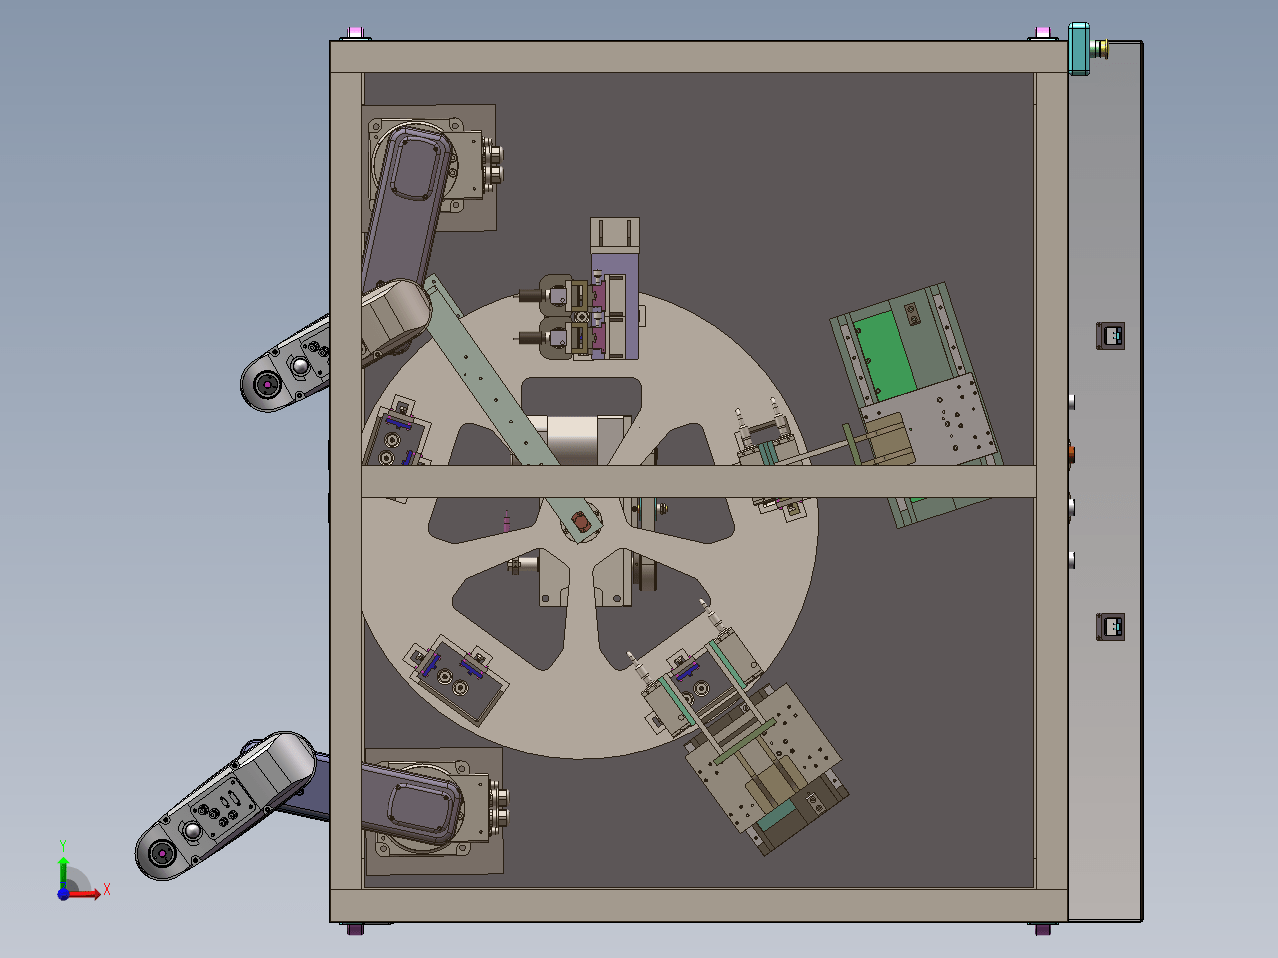Select the top-left purple leveling foot
Image resolution: width=1278 pixels, height=958 pixels.
(355, 34)
